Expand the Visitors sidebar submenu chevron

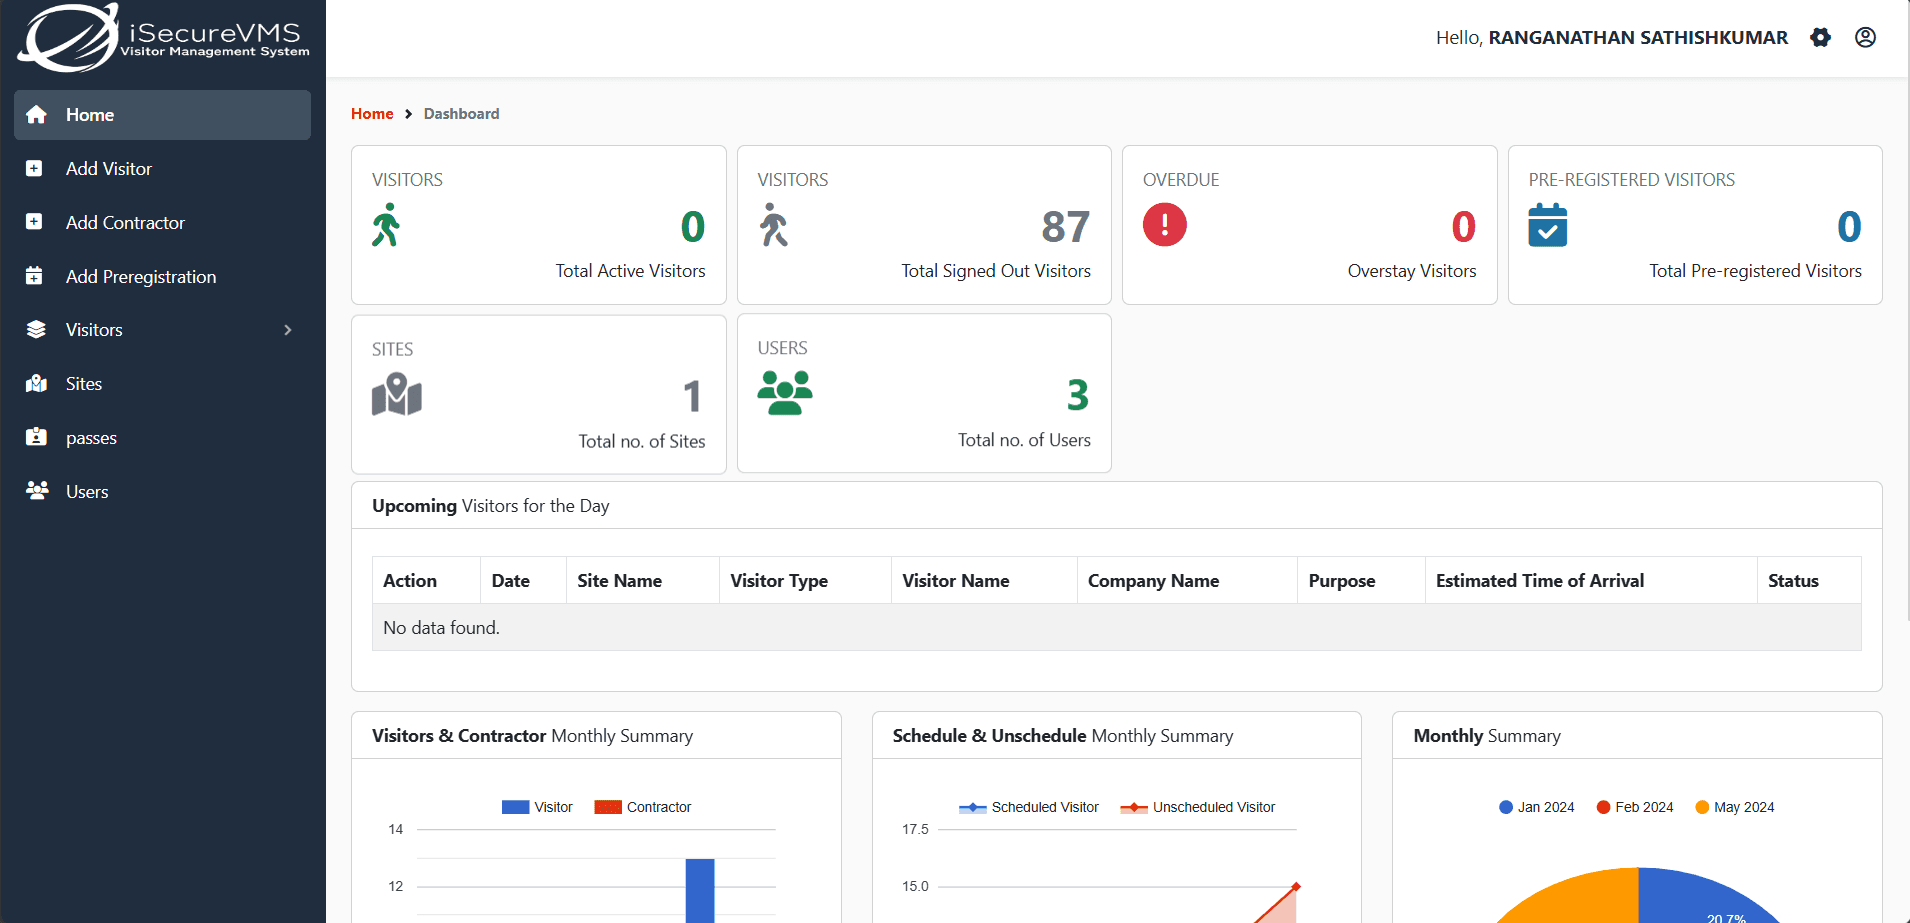pyautogui.click(x=288, y=330)
